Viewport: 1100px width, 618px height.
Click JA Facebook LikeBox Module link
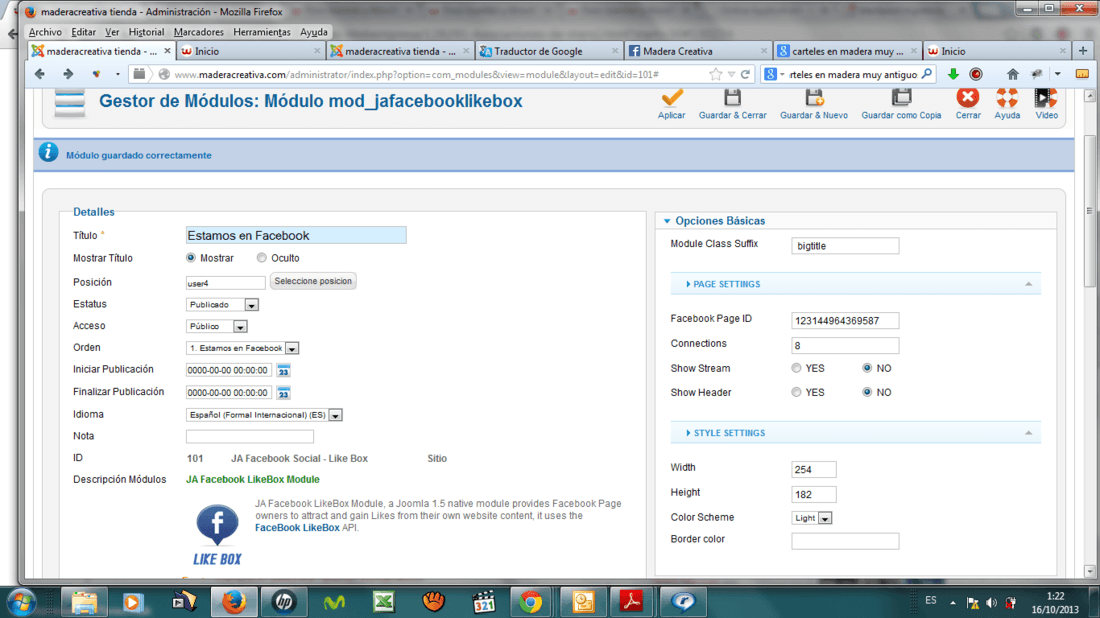(253, 479)
